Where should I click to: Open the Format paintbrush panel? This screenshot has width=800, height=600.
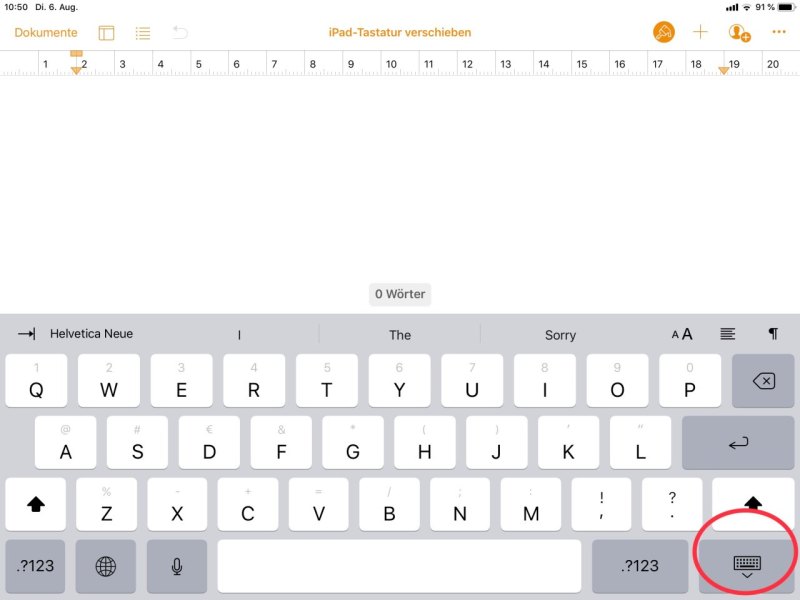point(663,33)
